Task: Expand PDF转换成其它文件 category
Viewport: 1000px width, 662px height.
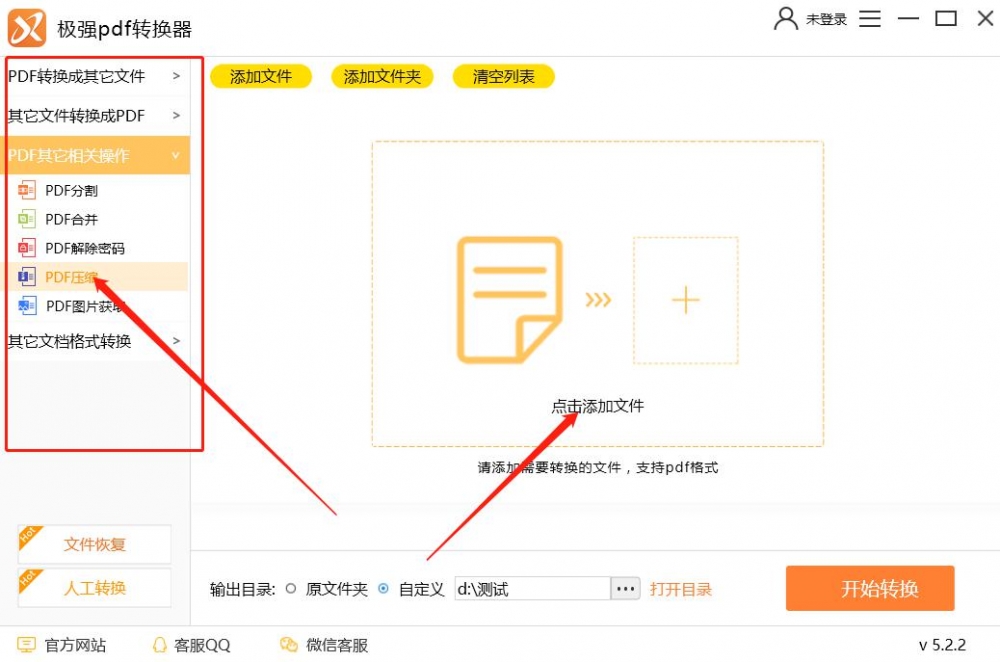Action: [x=96, y=75]
